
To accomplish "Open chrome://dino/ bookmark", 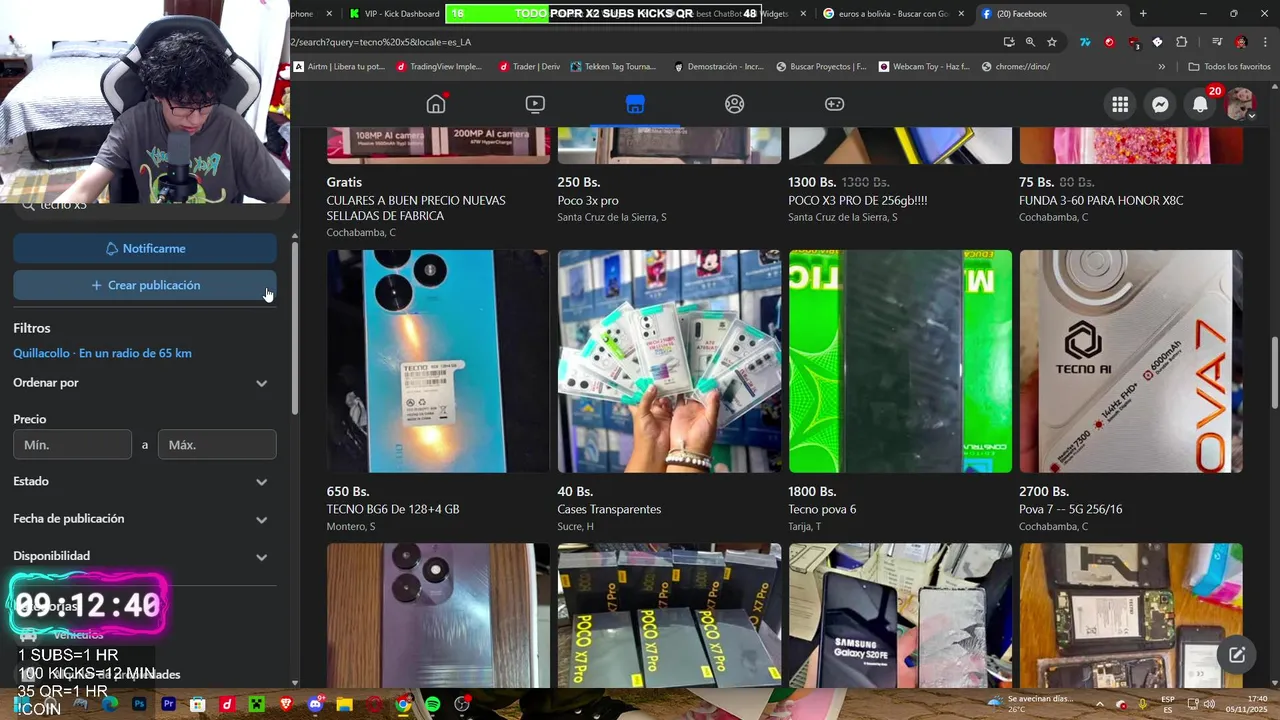I will click(x=1016, y=67).
